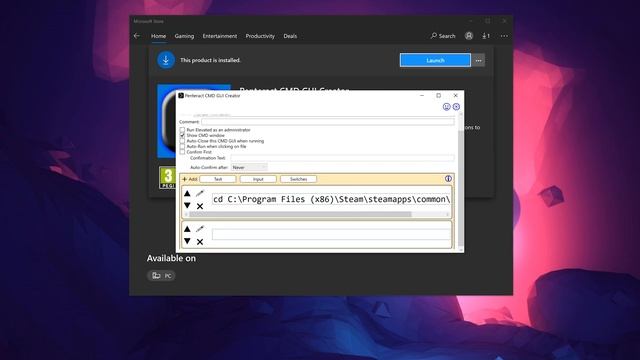
Task: Edit the cd command row with pencil
Action: [200, 193]
